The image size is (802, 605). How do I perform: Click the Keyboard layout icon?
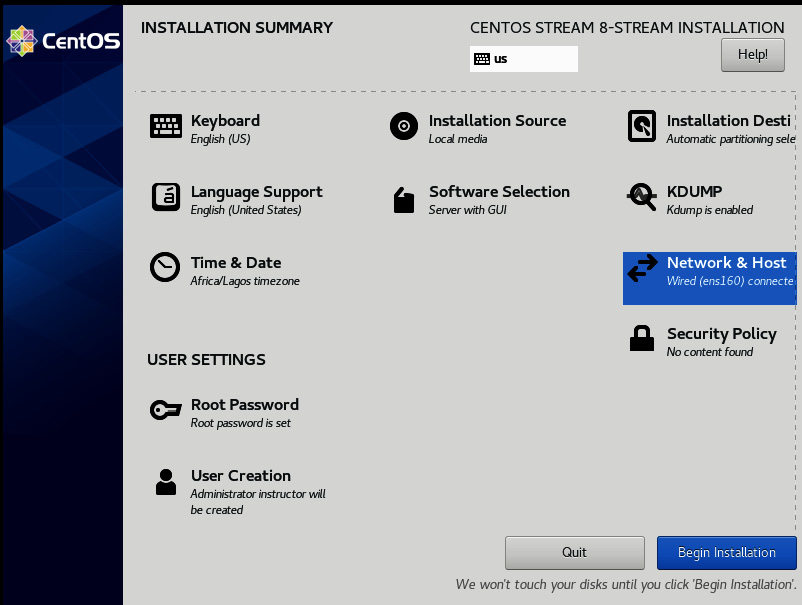click(166, 126)
